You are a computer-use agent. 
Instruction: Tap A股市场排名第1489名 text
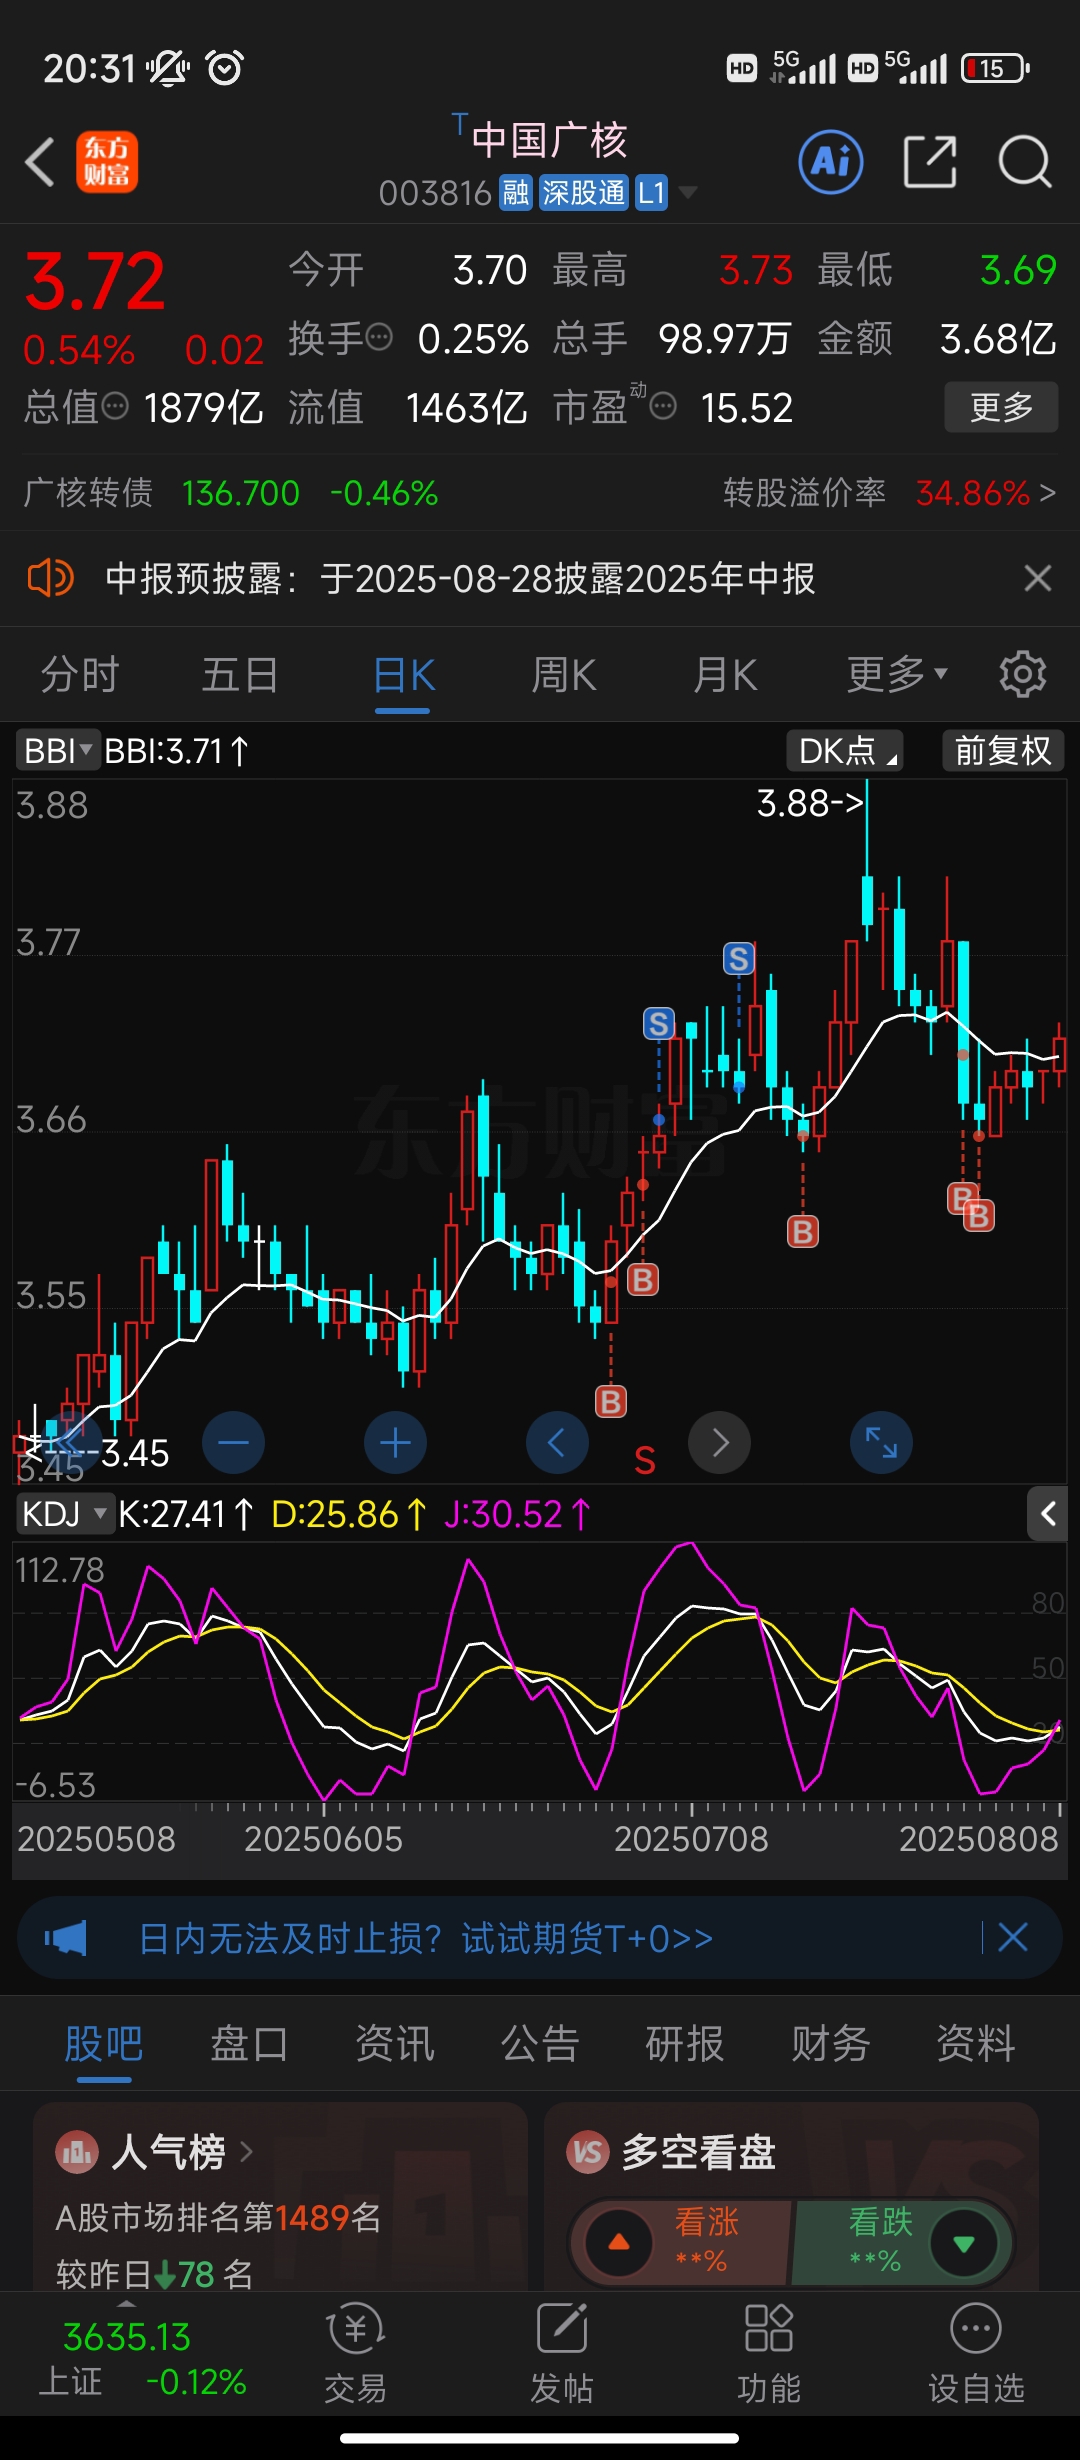(x=218, y=2217)
